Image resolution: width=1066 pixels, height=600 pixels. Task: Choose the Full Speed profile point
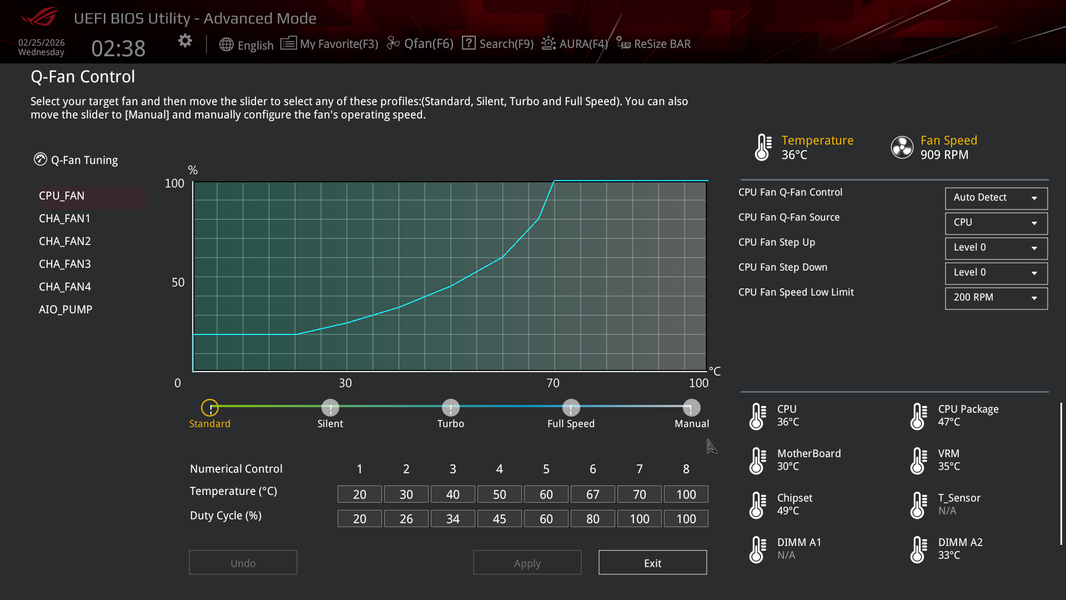click(x=570, y=408)
